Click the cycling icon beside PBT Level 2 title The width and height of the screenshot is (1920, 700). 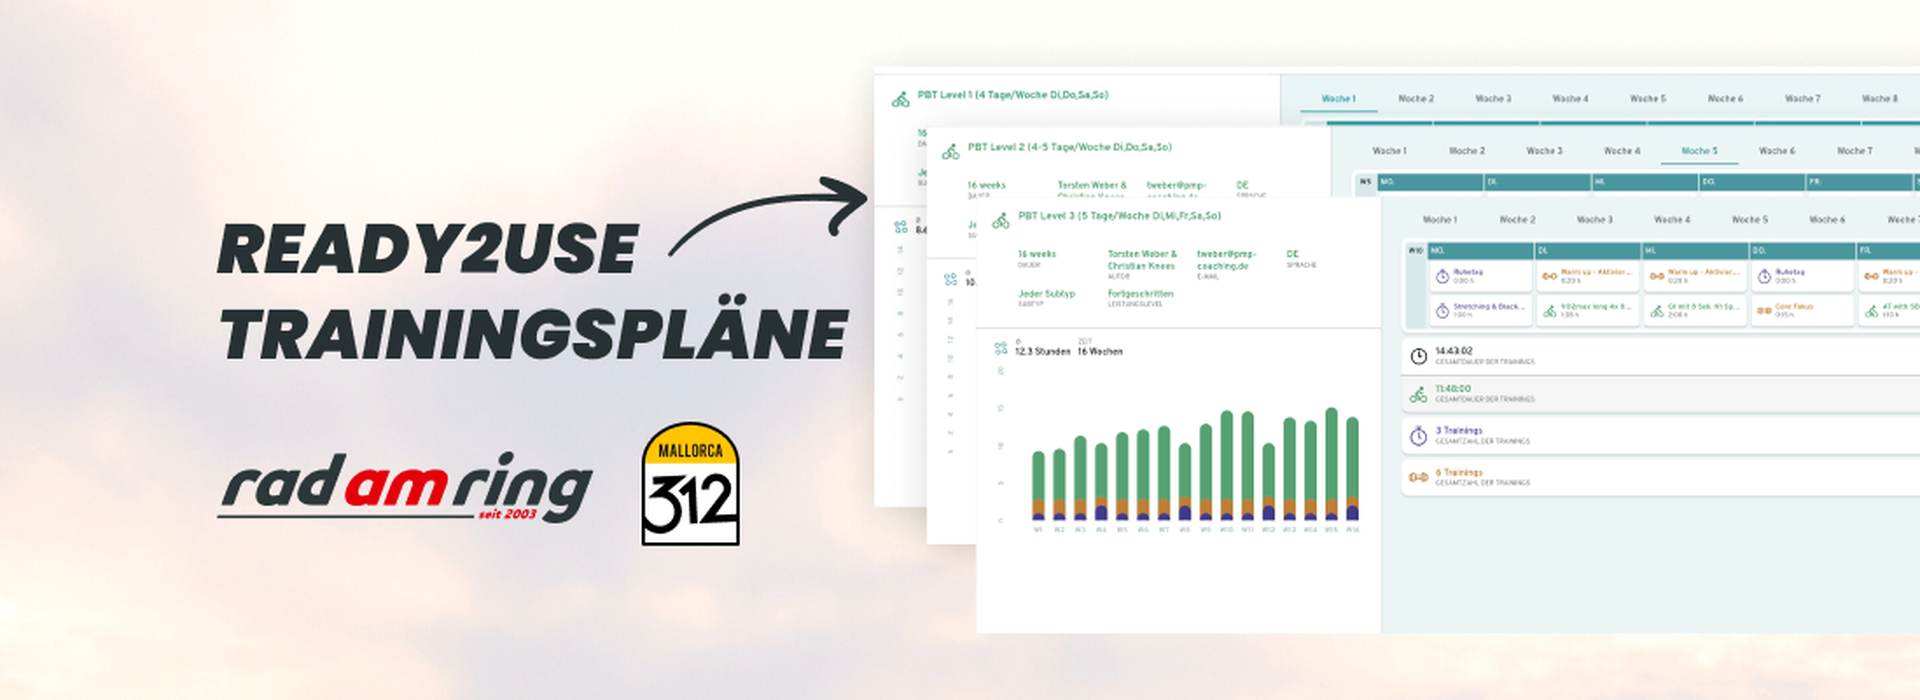pyautogui.click(x=950, y=152)
